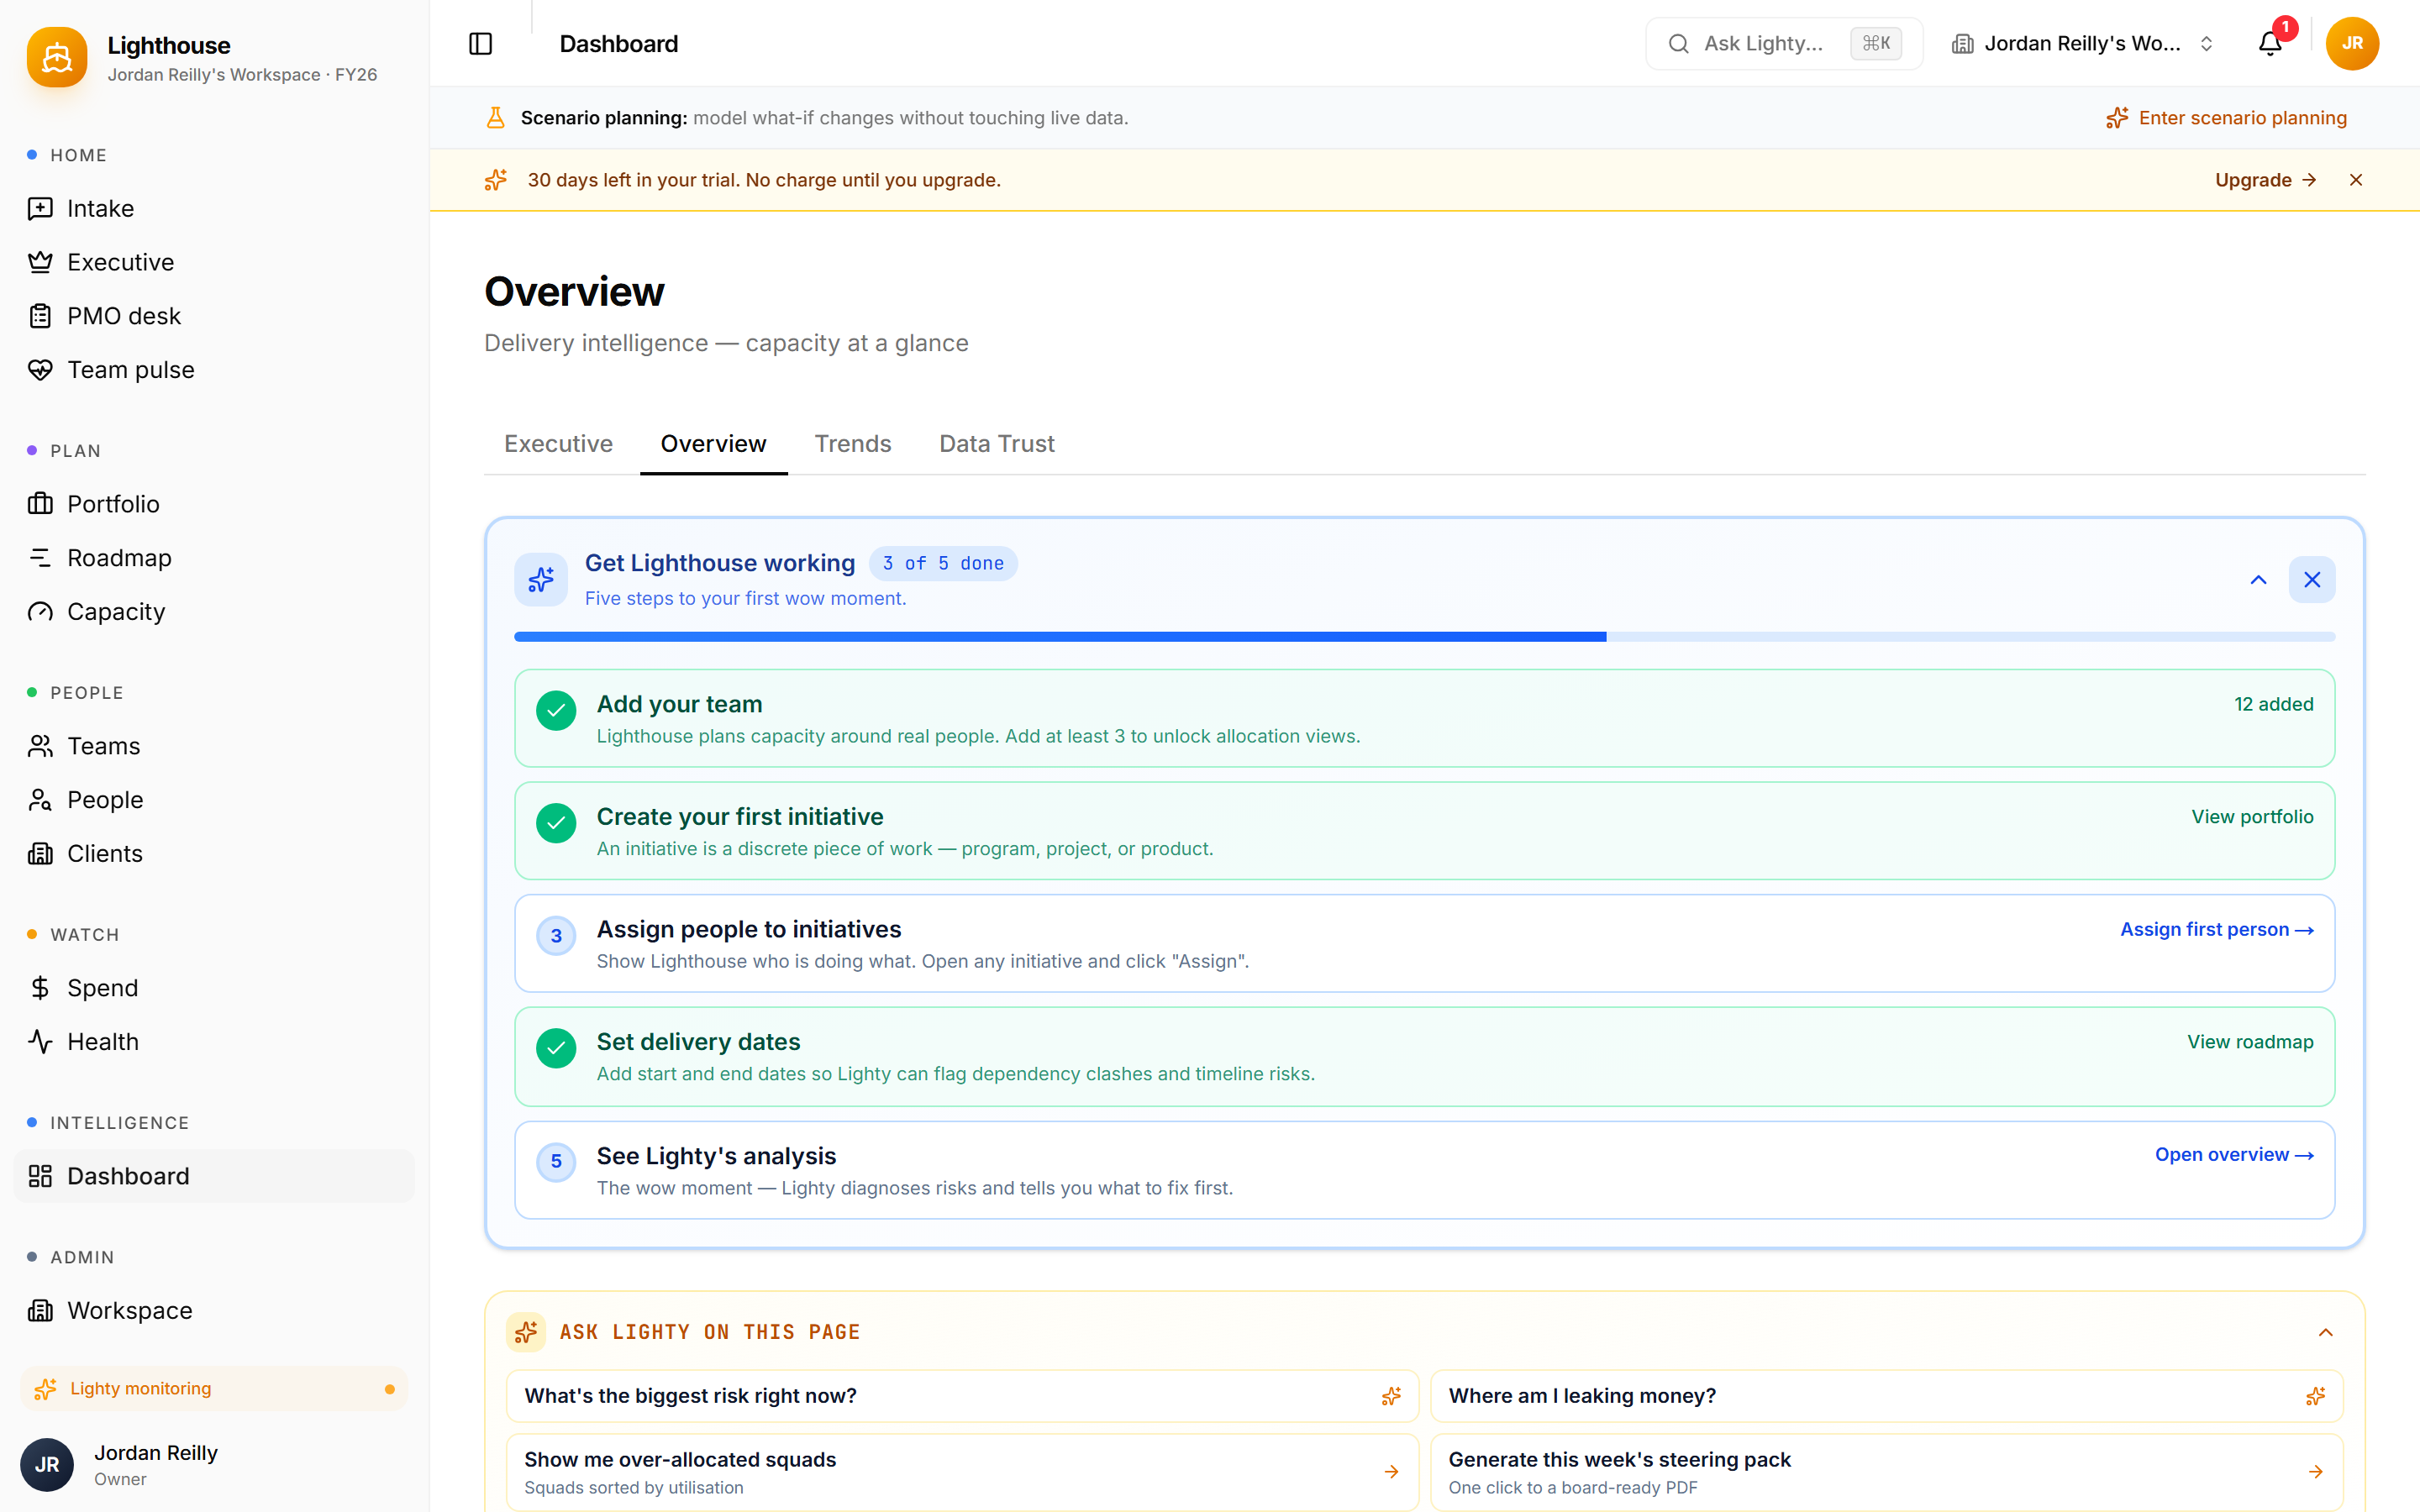2420x1512 pixels.
Task: Open Capacity in the sidebar
Action: pos(214,612)
